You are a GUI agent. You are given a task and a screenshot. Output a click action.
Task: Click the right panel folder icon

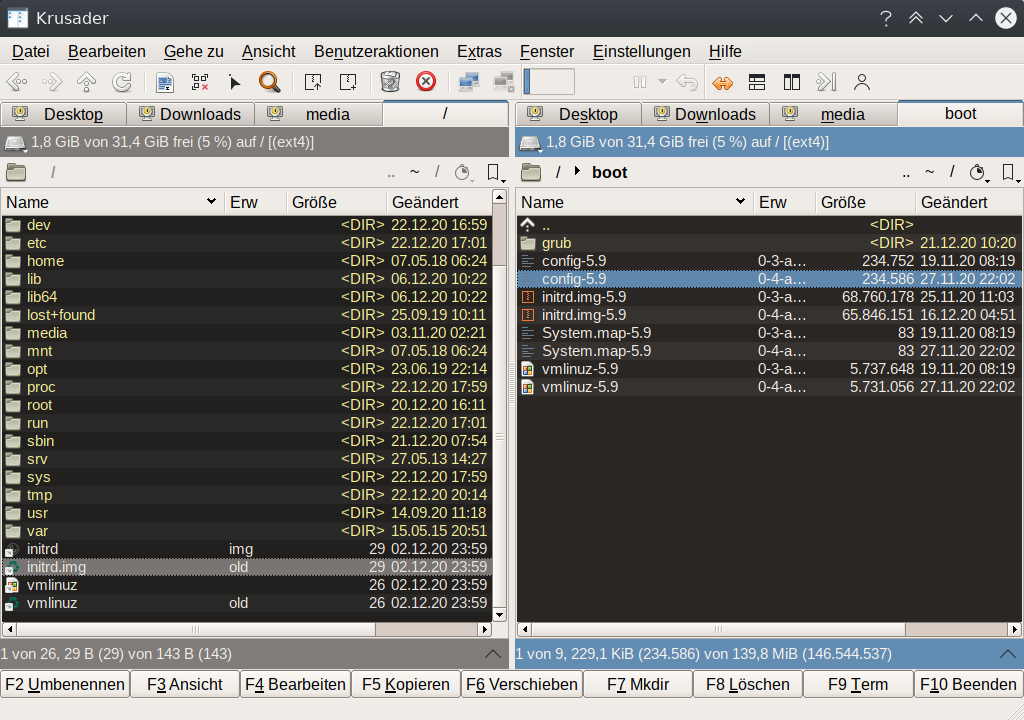[x=531, y=172]
